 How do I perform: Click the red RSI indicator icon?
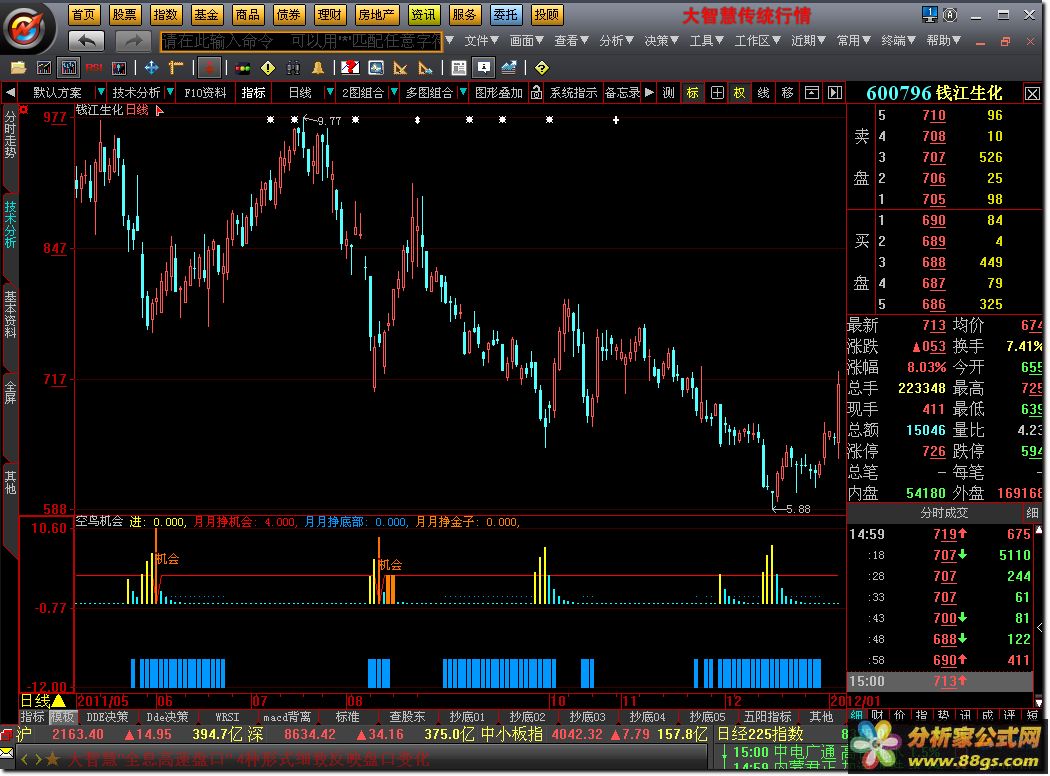click(x=94, y=68)
